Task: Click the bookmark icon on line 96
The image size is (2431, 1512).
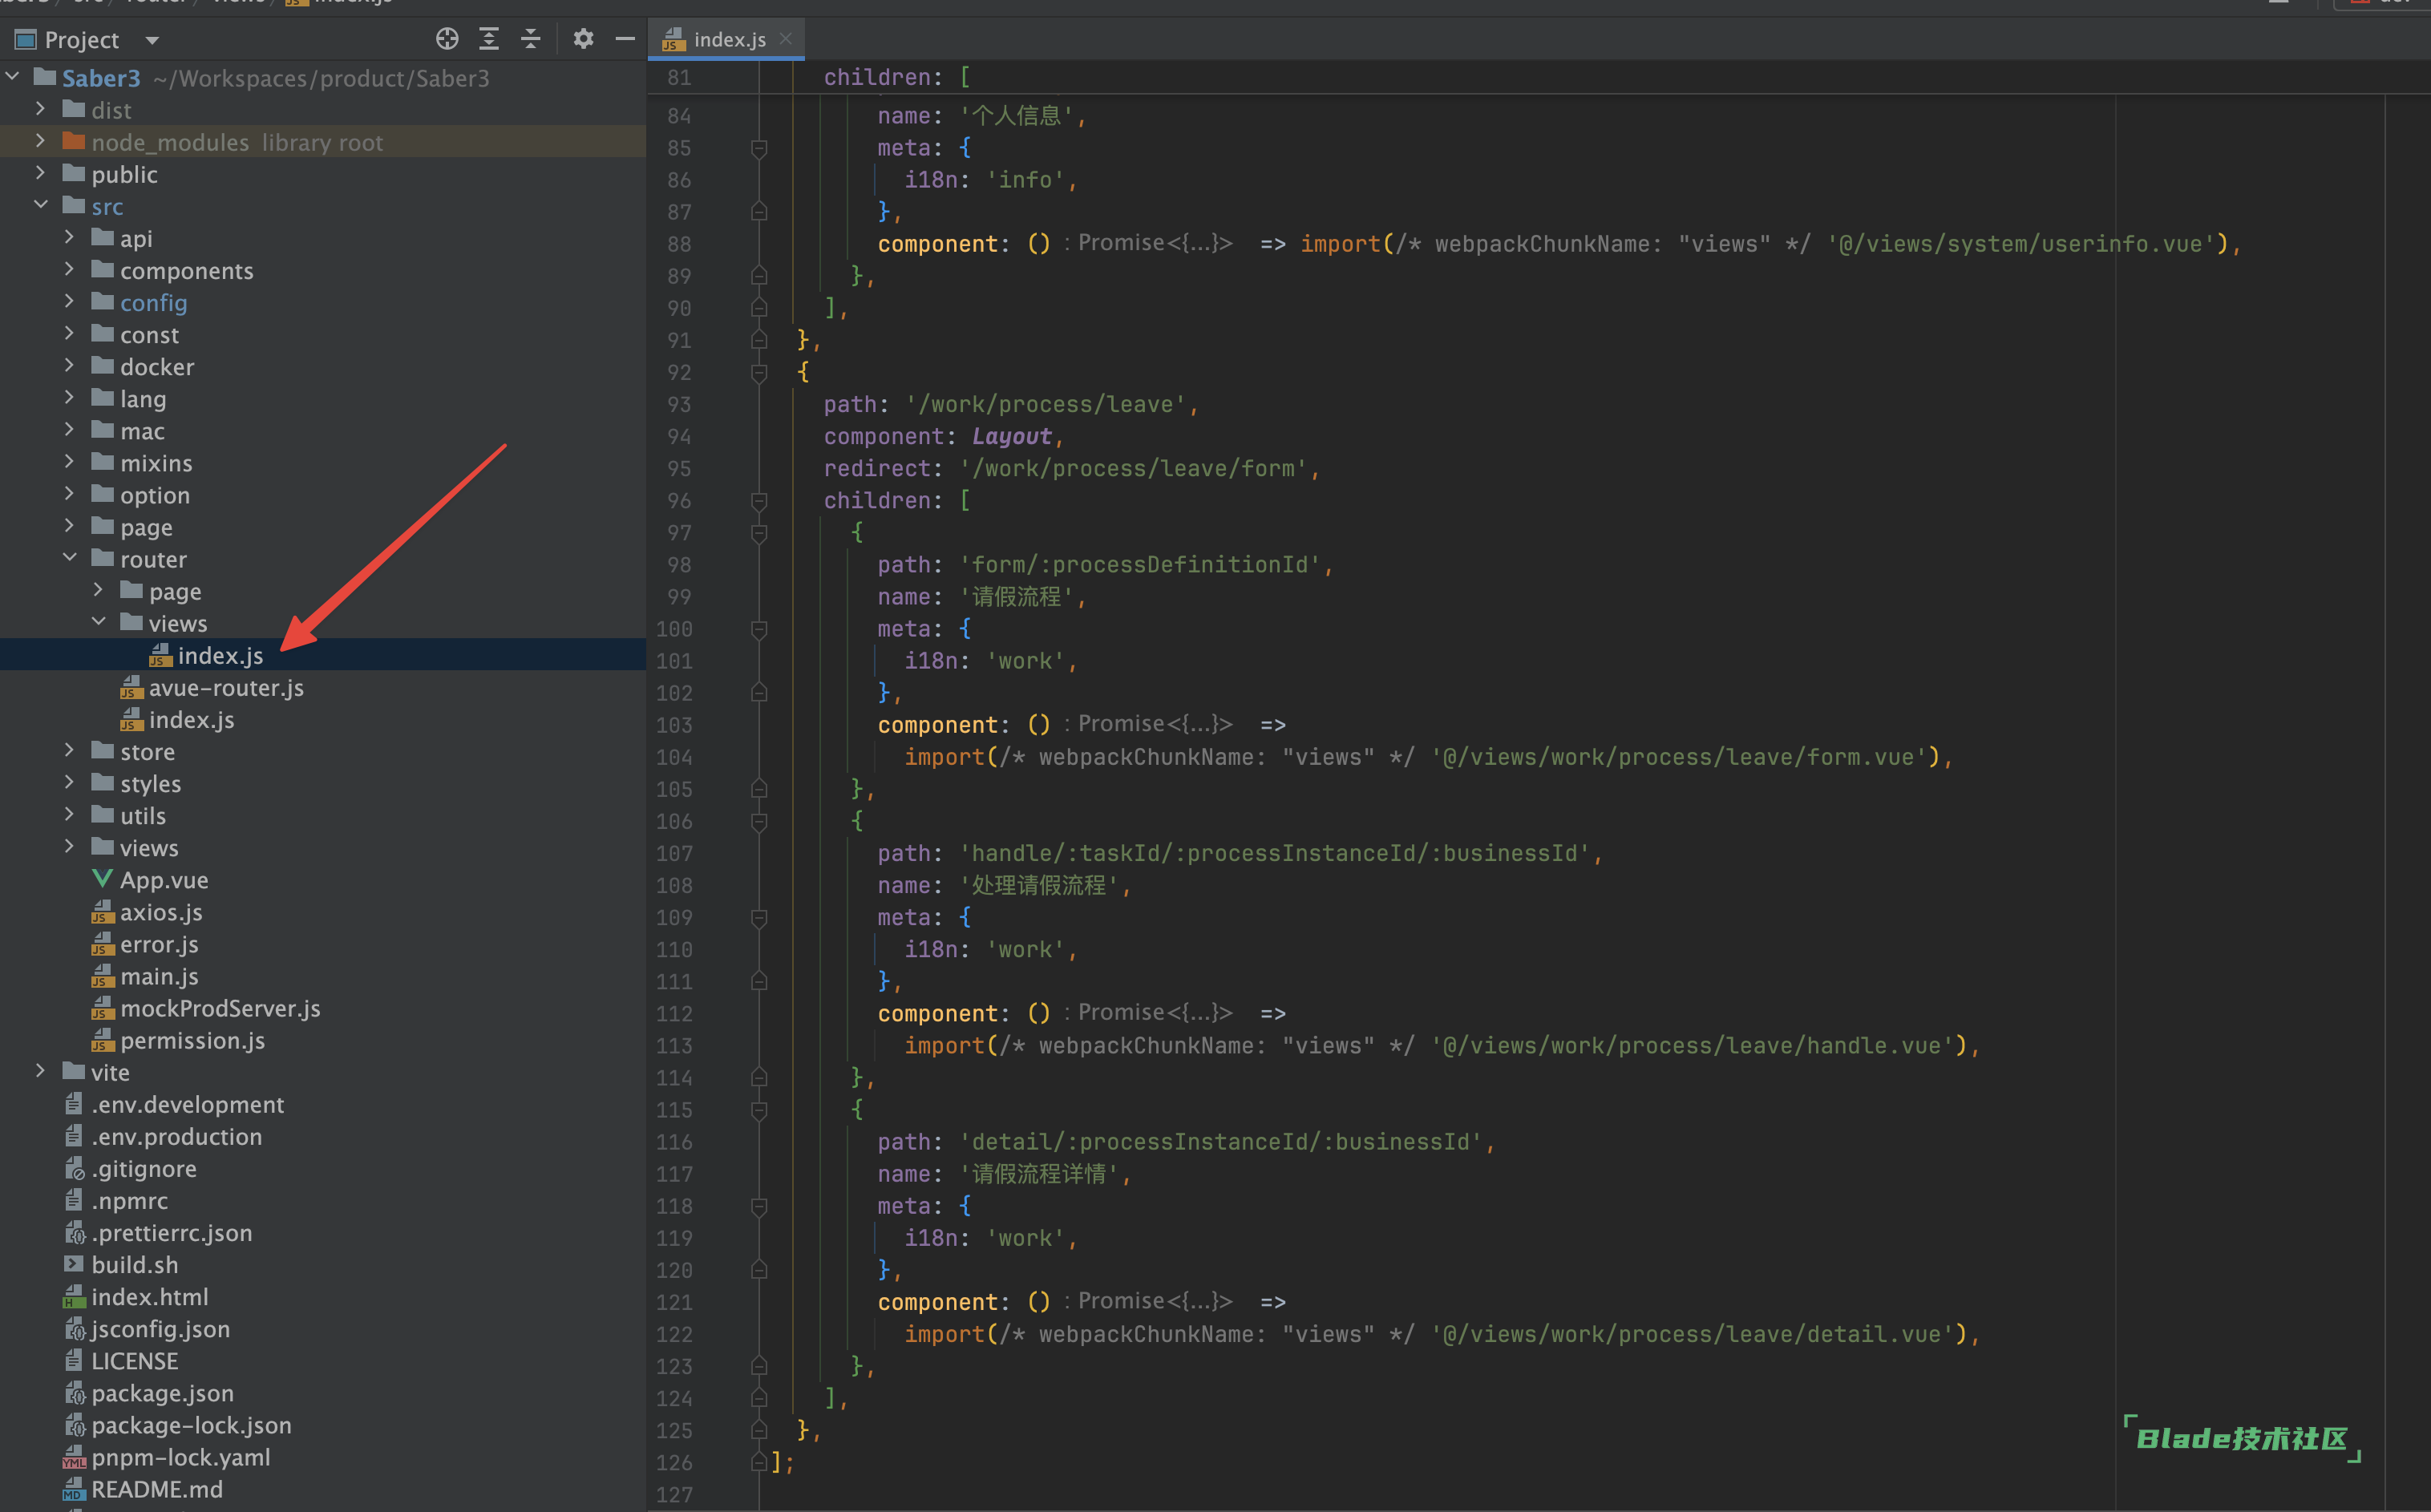Action: [x=759, y=500]
